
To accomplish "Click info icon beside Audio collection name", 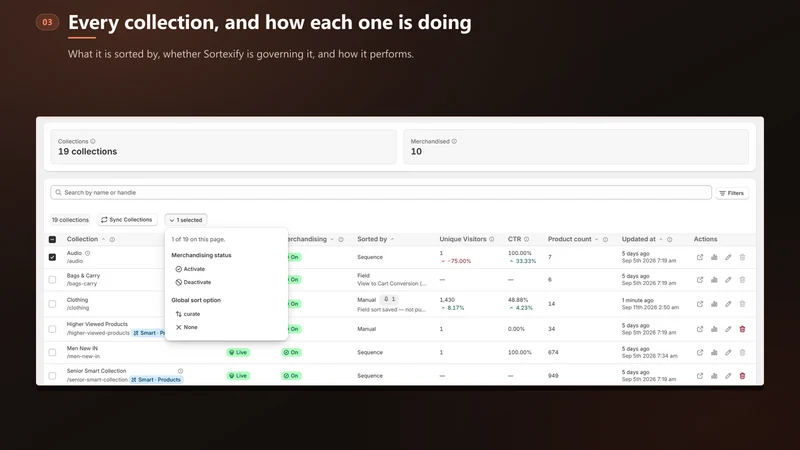I will pyautogui.click(x=87, y=253).
